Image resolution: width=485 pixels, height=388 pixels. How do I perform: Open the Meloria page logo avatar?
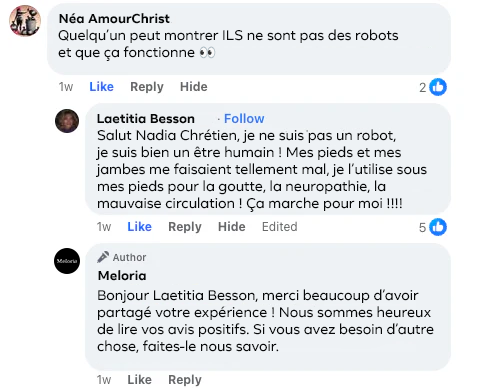click(67, 261)
